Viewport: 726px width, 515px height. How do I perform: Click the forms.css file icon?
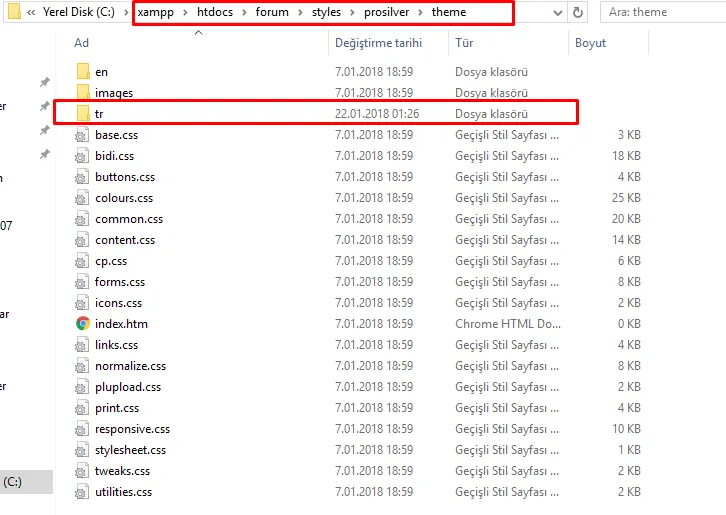point(82,282)
